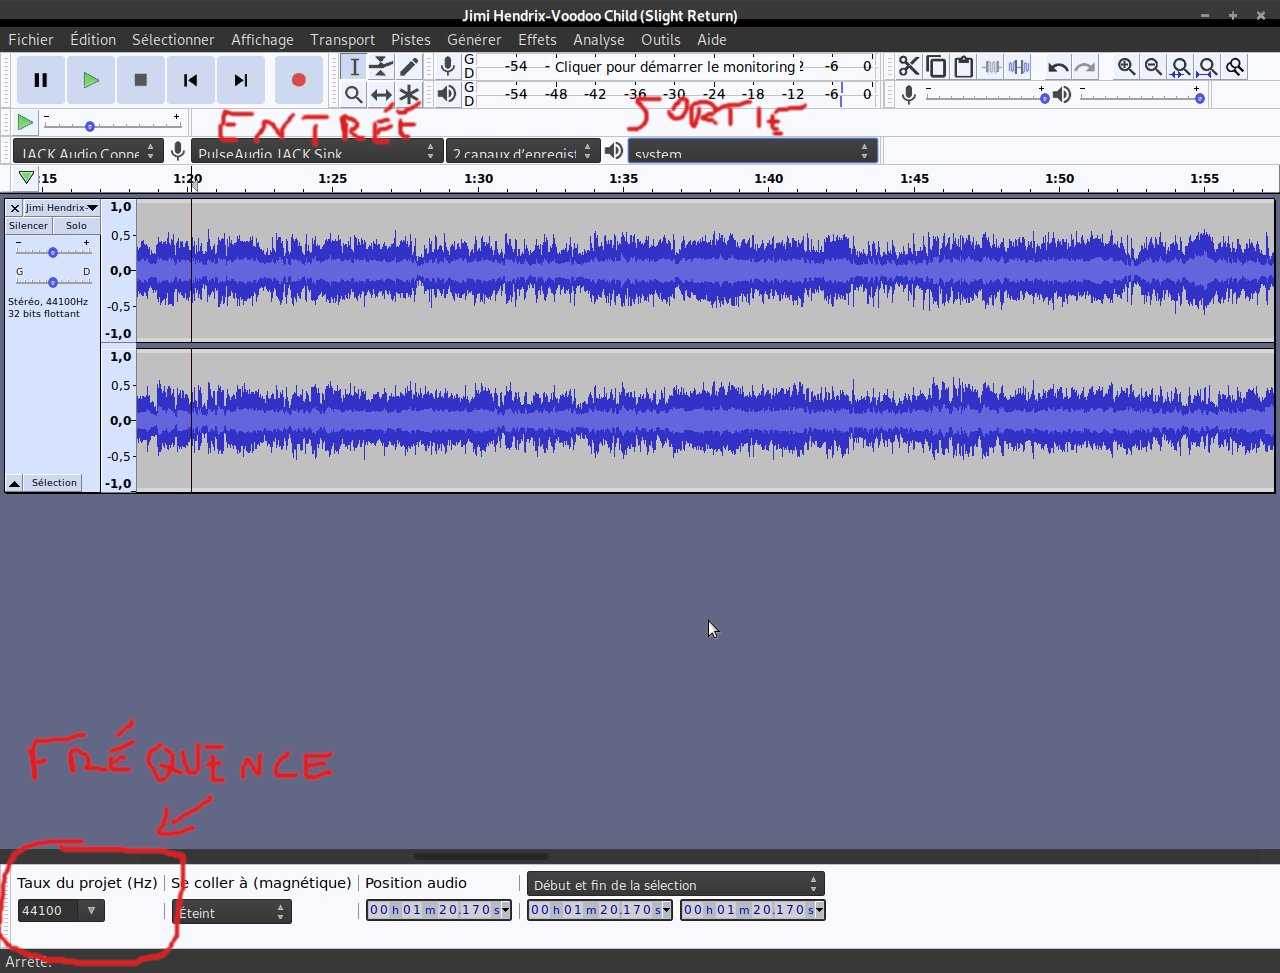The image size is (1280, 973).
Task: Silence the selected audio via toolbar icon
Action: tap(1019, 67)
